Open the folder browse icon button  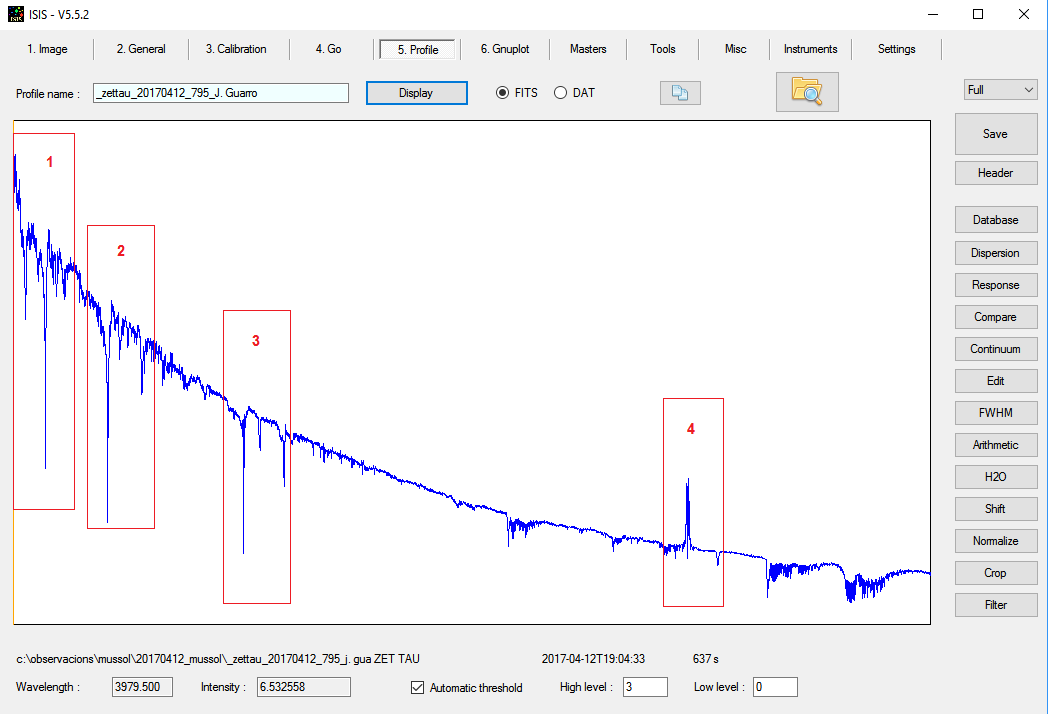(x=806, y=92)
